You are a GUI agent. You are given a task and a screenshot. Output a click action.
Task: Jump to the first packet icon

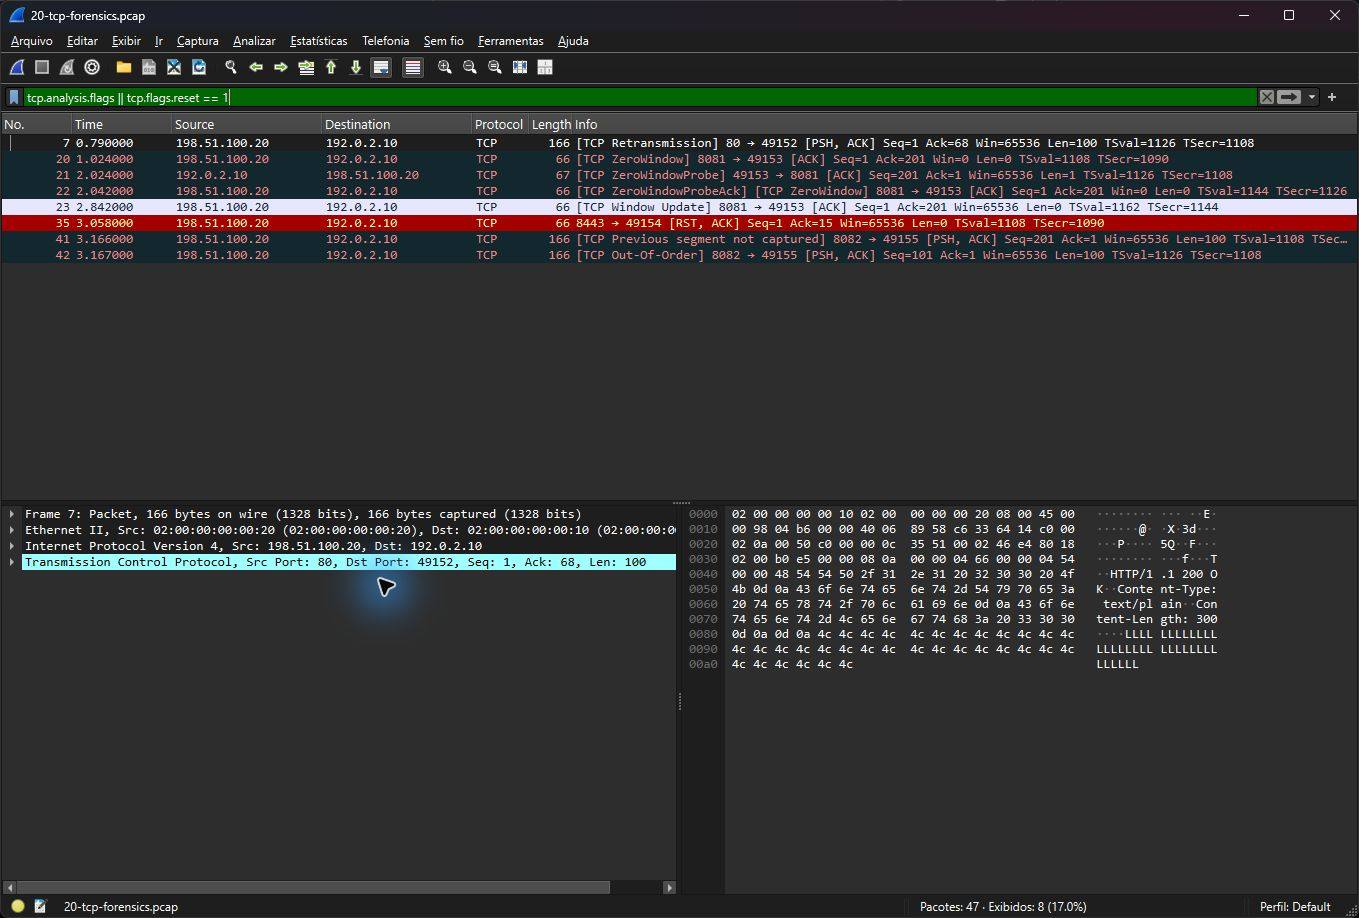[x=331, y=67]
